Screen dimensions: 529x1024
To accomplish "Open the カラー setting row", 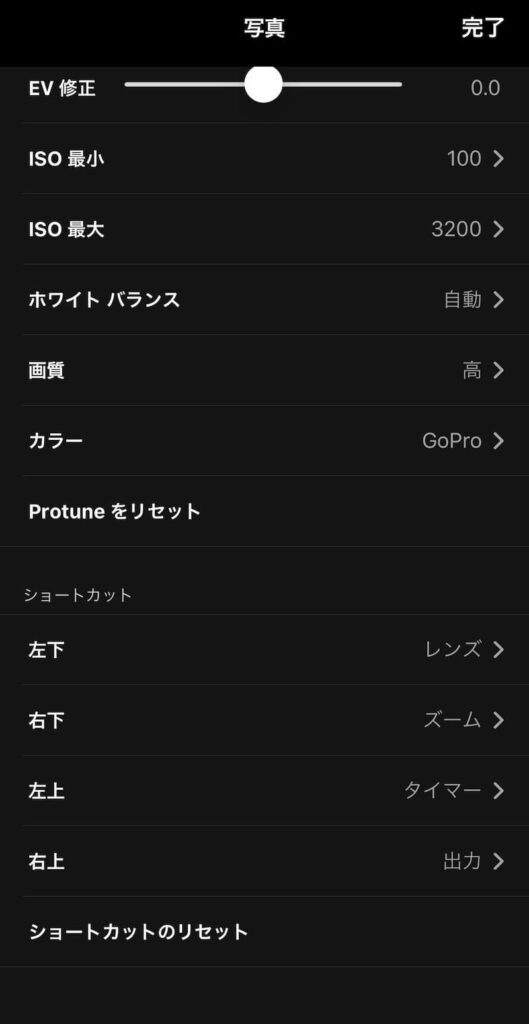I will 264,441.
